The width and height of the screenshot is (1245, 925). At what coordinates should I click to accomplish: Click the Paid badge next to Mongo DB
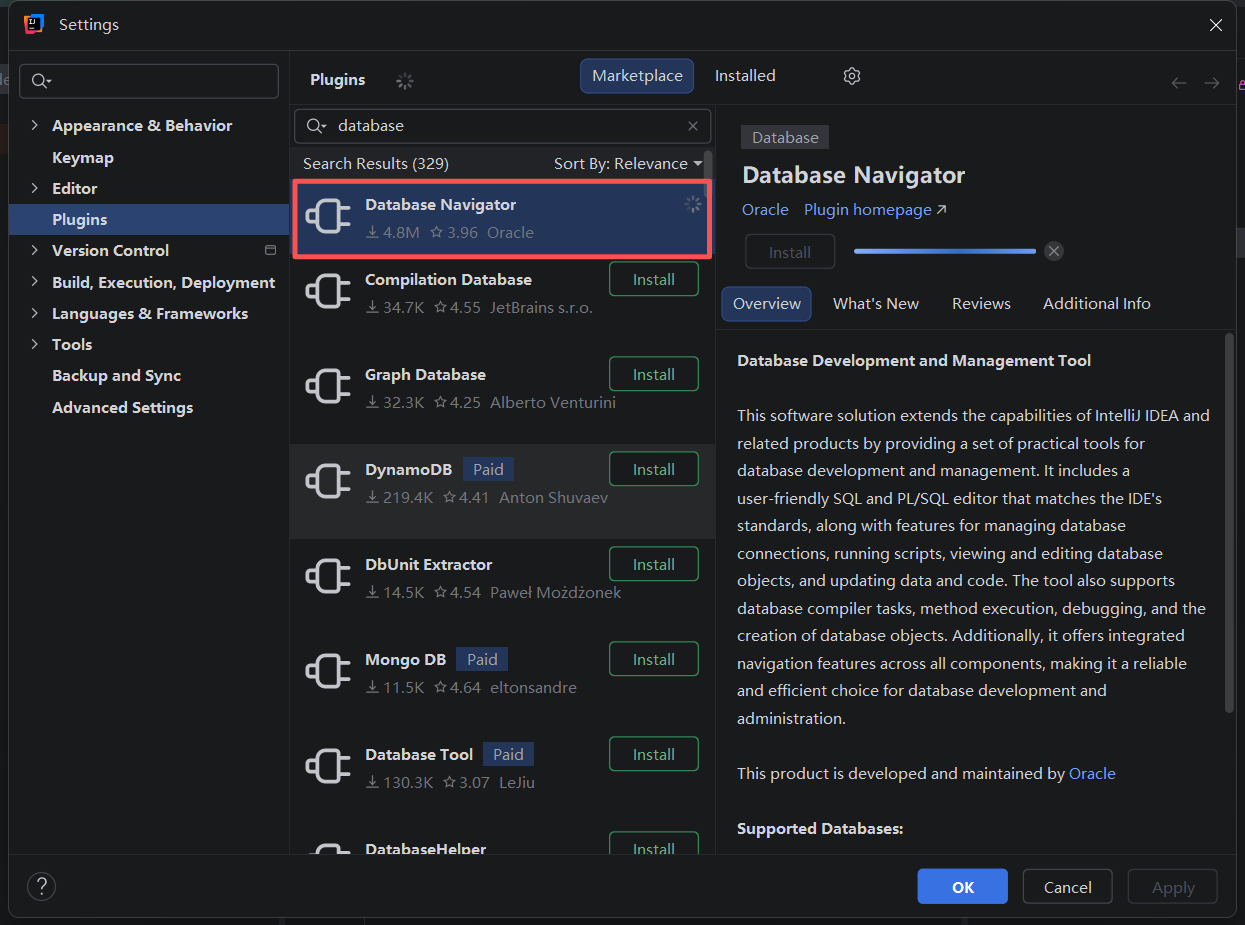482,660
